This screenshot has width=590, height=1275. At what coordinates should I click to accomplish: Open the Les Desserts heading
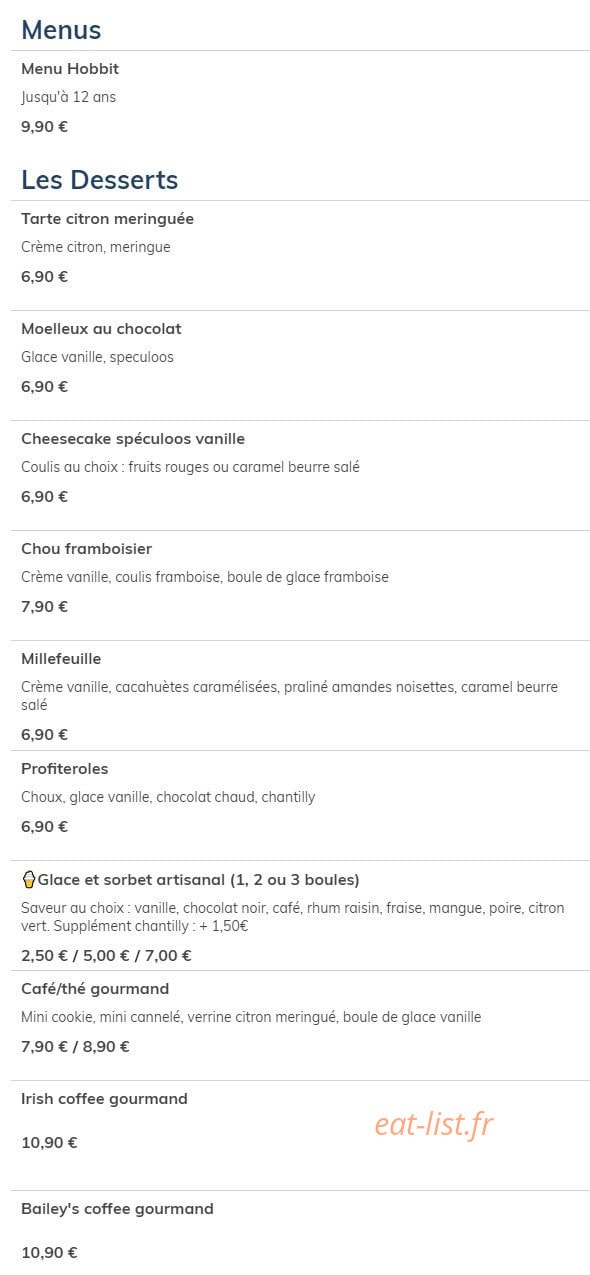click(100, 180)
